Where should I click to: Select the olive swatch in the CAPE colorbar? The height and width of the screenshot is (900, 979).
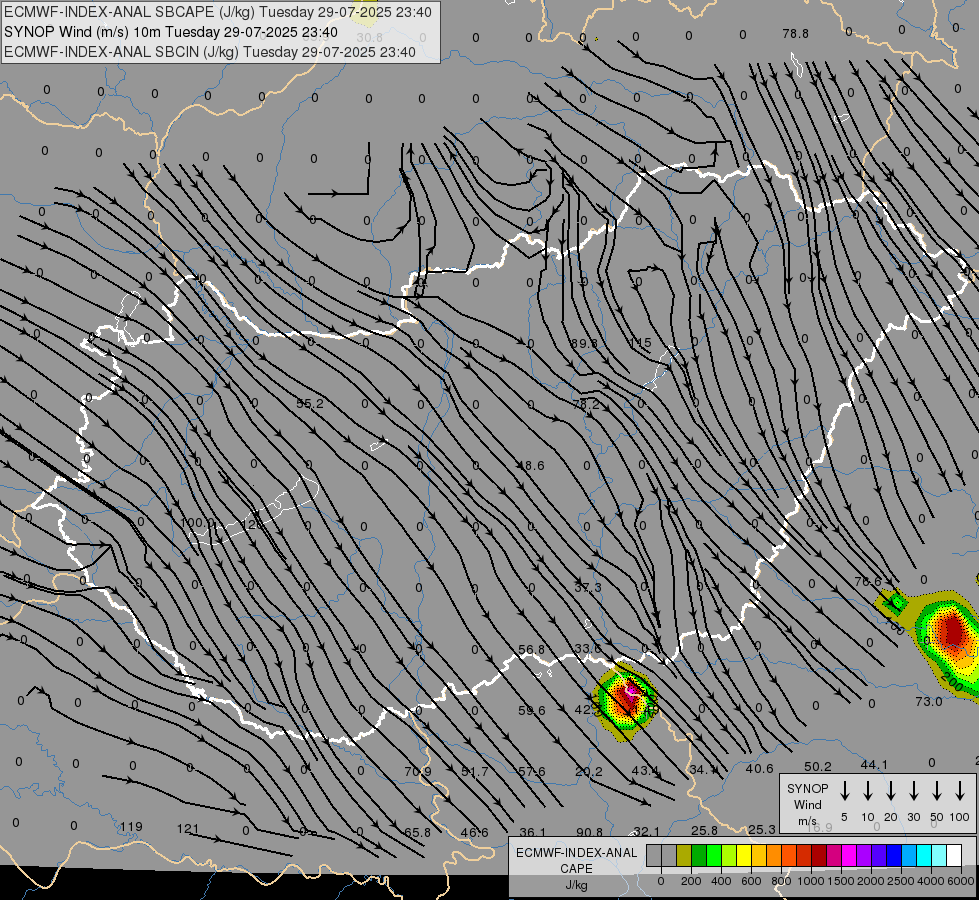pyautogui.click(x=684, y=856)
